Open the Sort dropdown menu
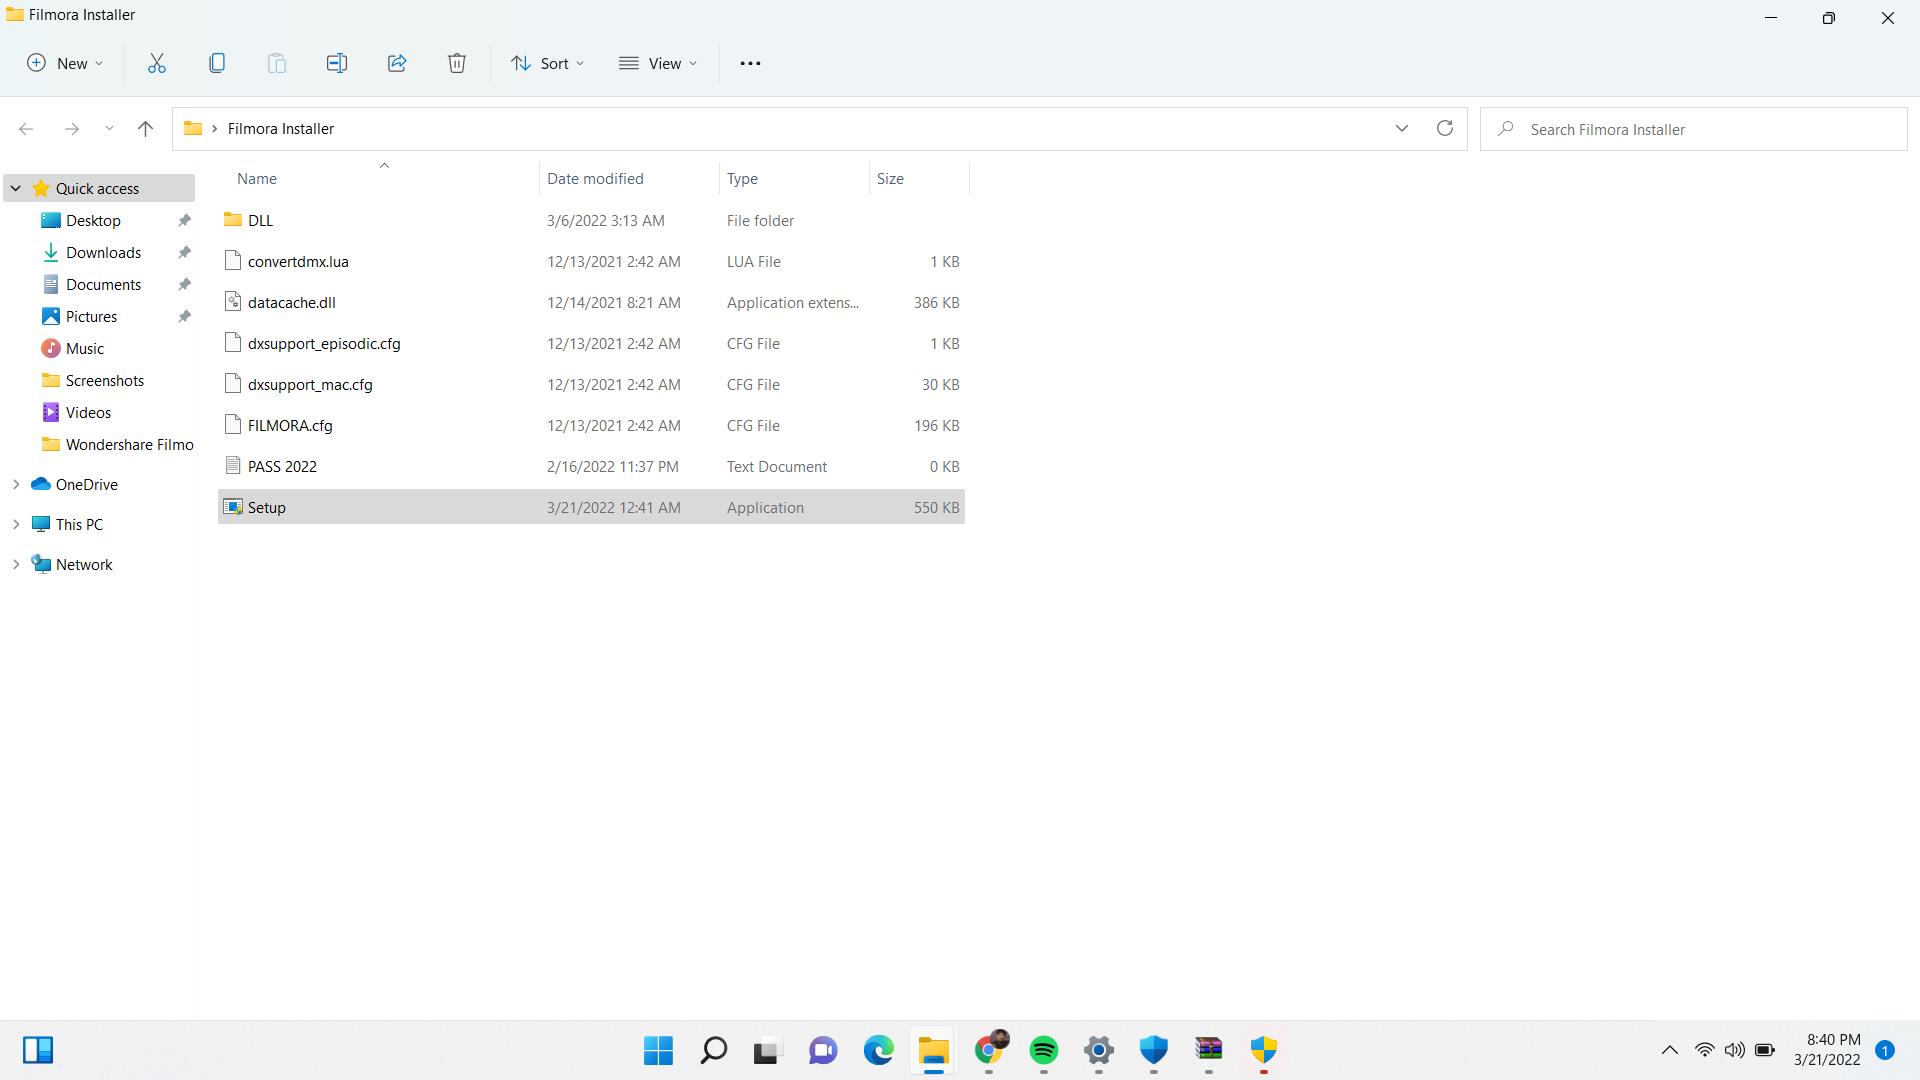1920x1080 pixels. [x=547, y=63]
